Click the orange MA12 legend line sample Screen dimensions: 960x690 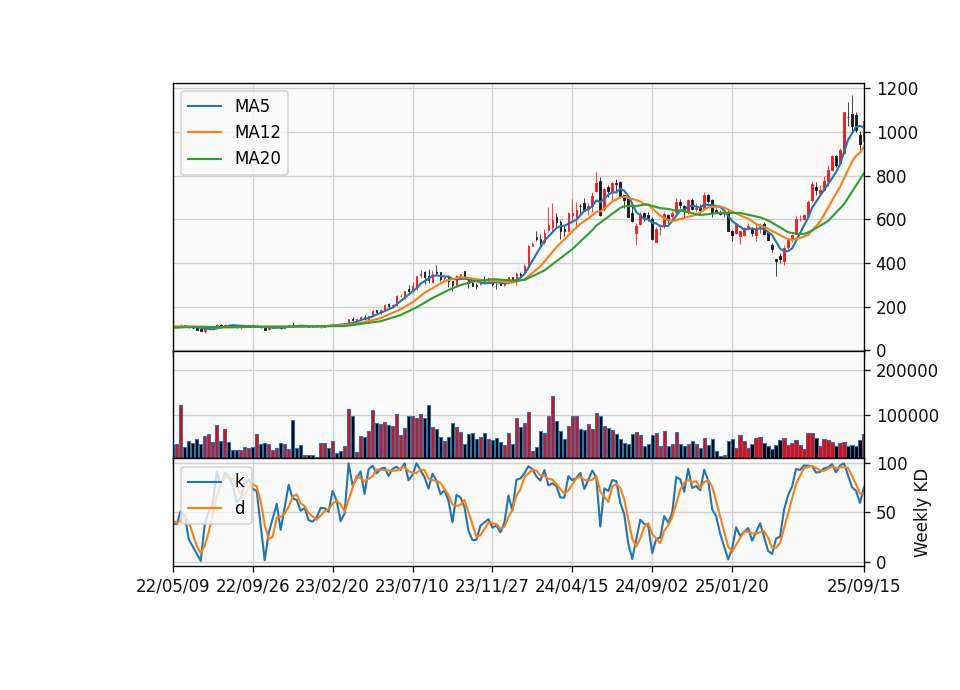click(204, 132)
